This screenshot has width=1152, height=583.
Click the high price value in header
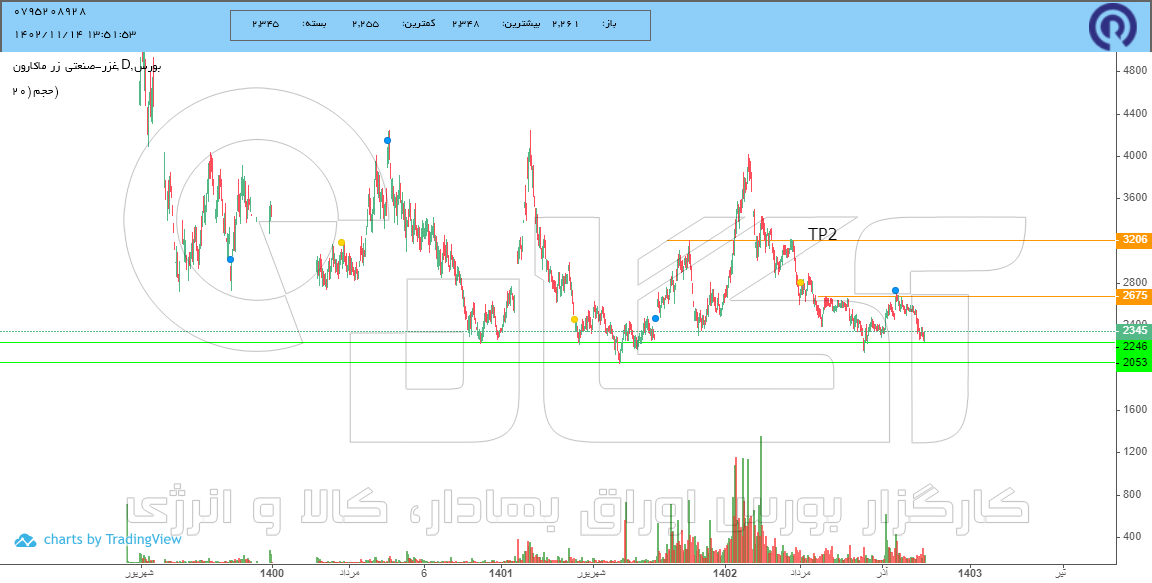tap(464, 24)
